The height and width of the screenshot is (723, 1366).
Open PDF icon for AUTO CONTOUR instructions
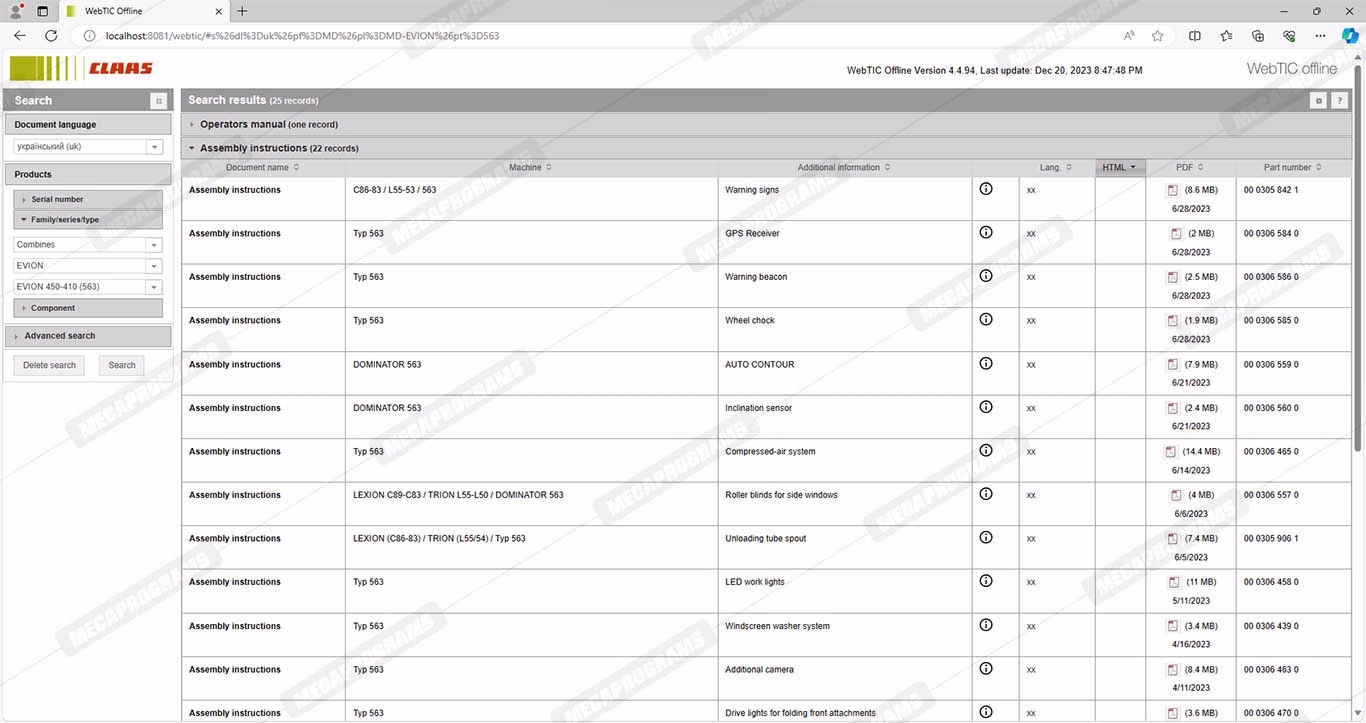(x=1174, y=365)
